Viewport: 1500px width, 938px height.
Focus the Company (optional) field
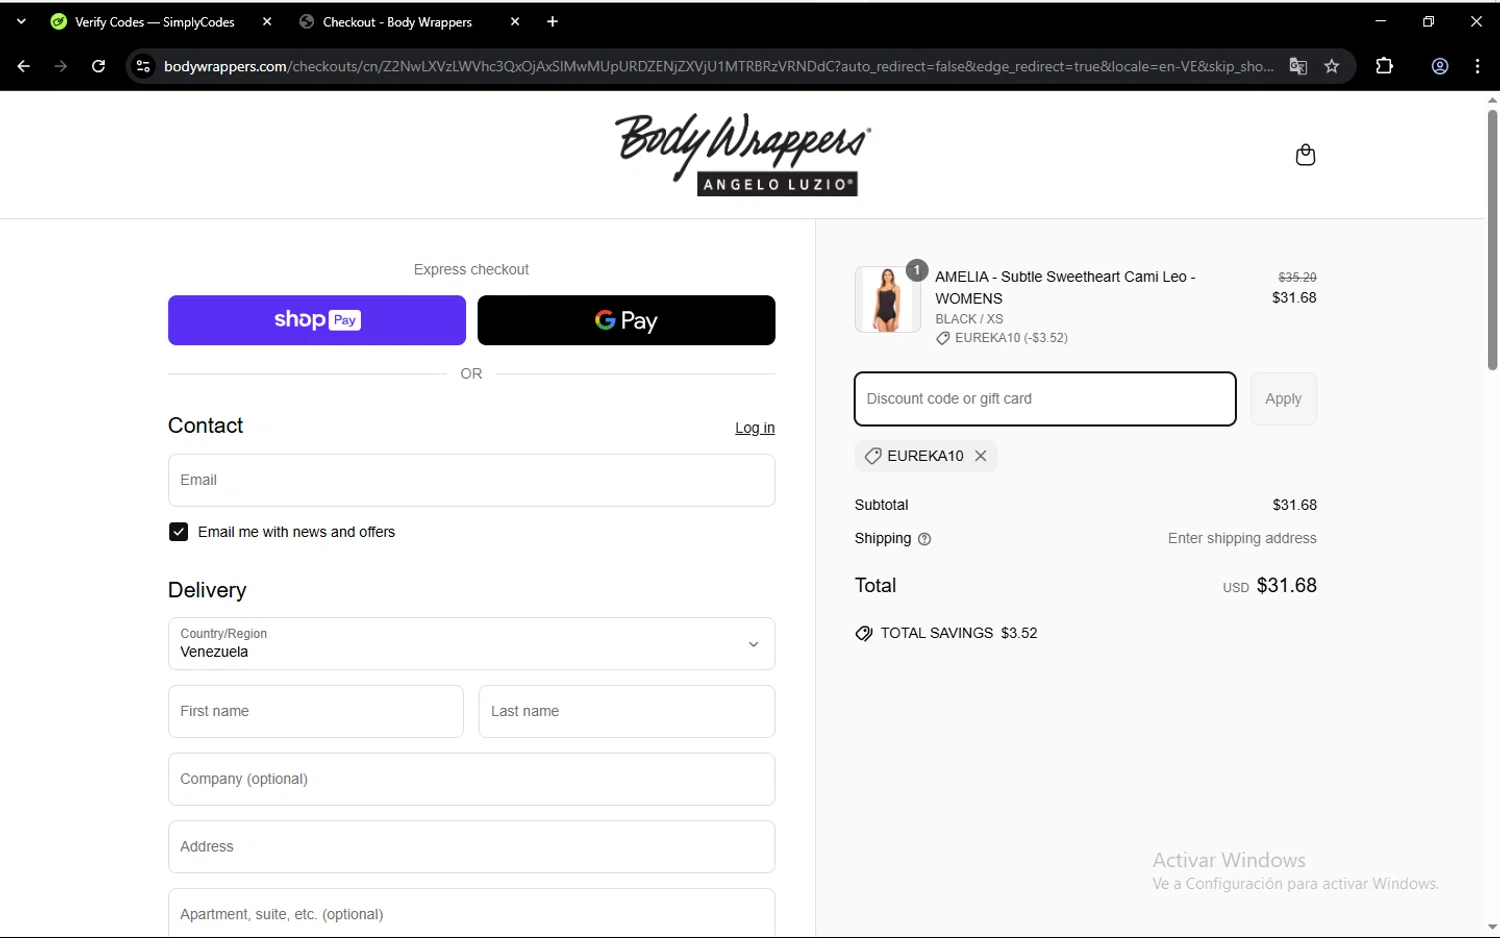click(471, 779)
